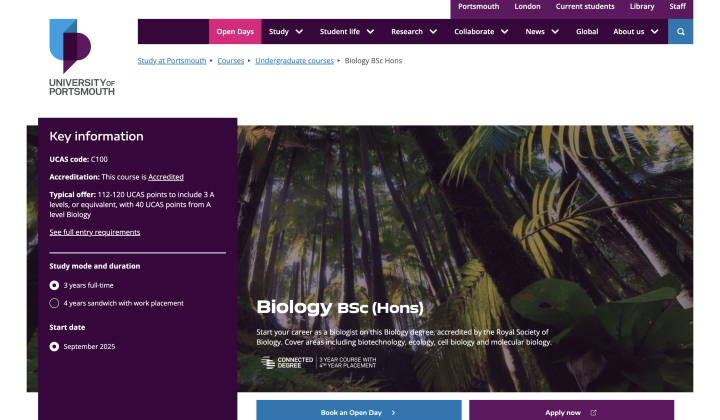Click the external link icon on Apply now
Image resolution: width=720 pixels, height=420 pixels.
tap(593, 413)
